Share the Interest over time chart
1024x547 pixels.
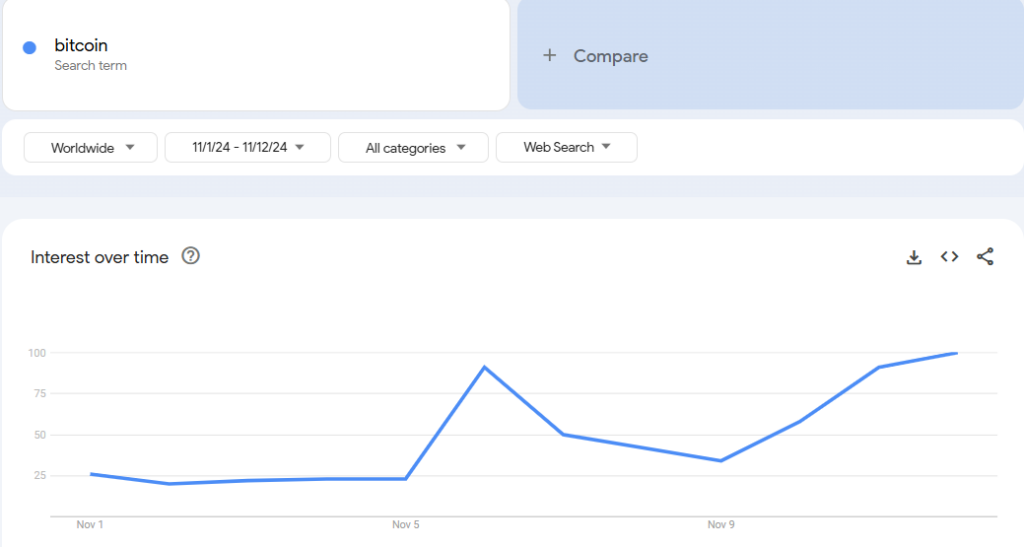tap(985, 257)
